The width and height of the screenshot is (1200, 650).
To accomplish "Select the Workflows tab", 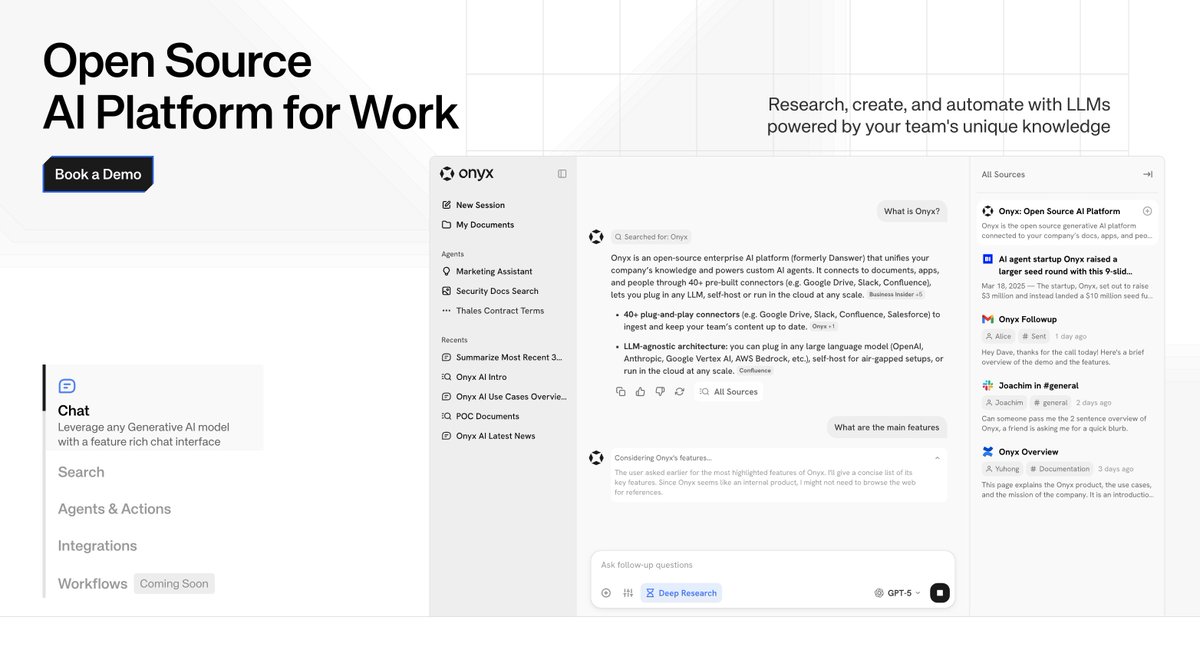I will point(93,584).
